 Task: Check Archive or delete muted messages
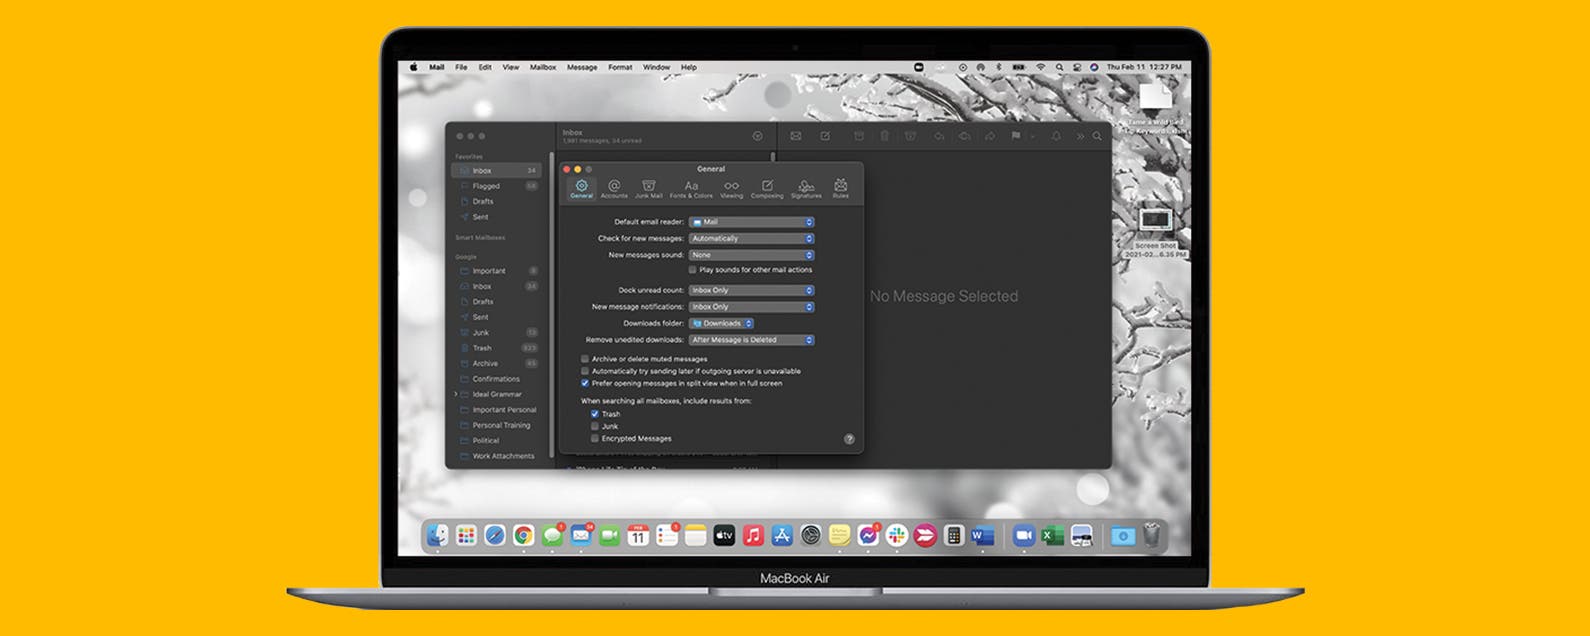click(585, 359)
